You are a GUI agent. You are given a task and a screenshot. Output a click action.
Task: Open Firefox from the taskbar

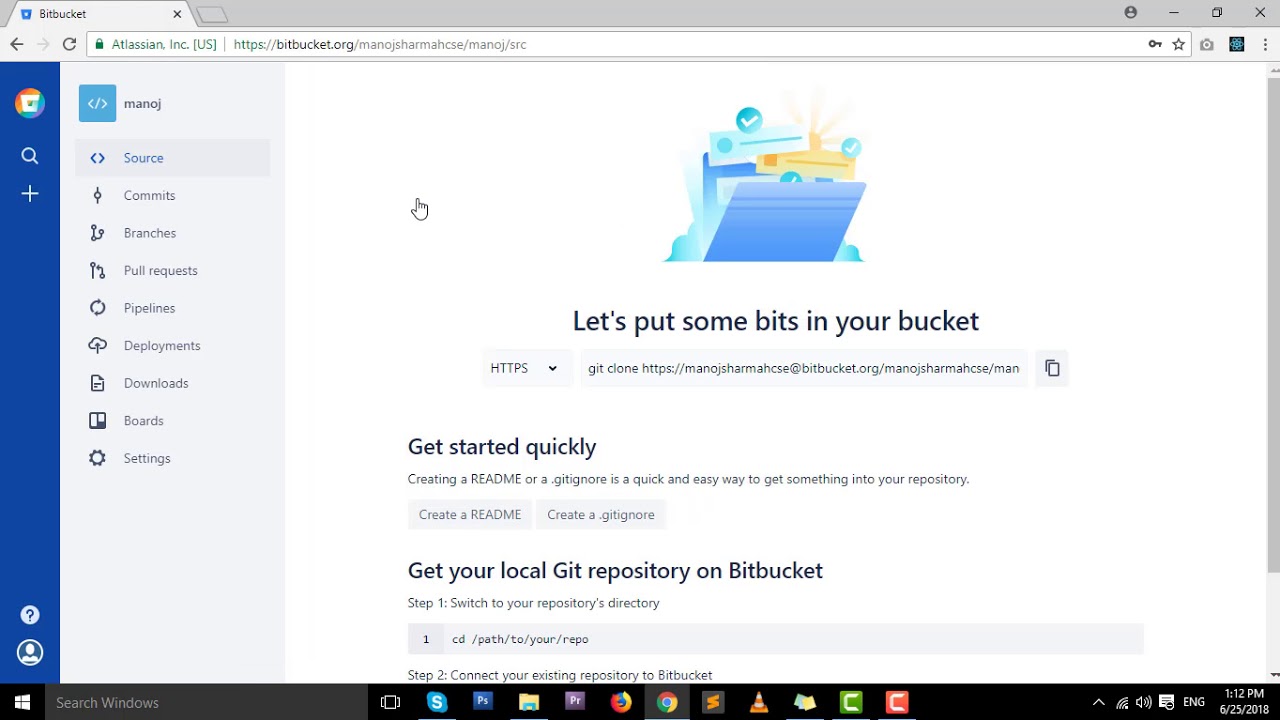[x=621, y=702]
